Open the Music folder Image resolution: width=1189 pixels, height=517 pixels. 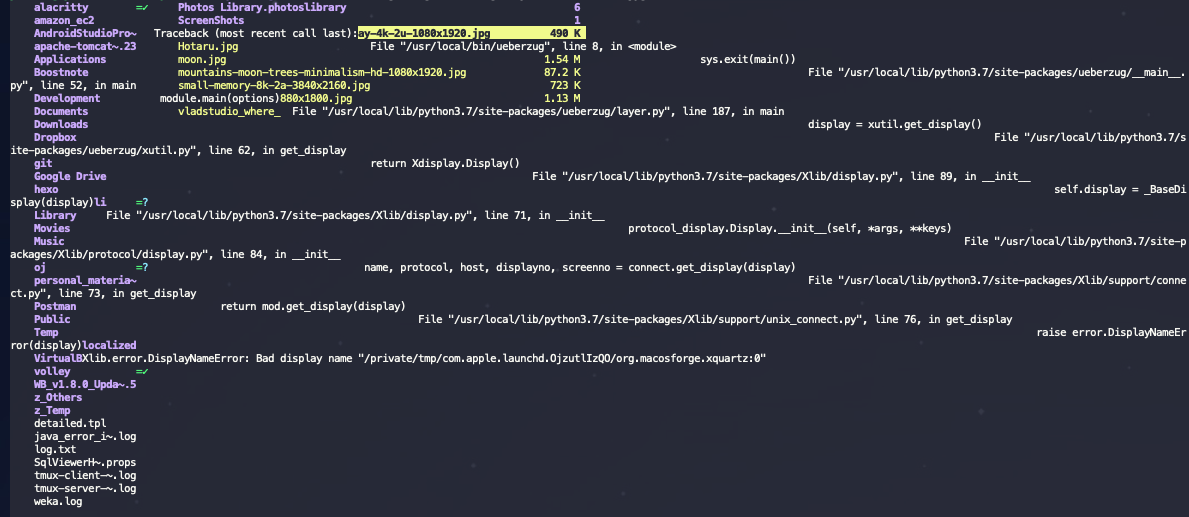pos(49,241)
